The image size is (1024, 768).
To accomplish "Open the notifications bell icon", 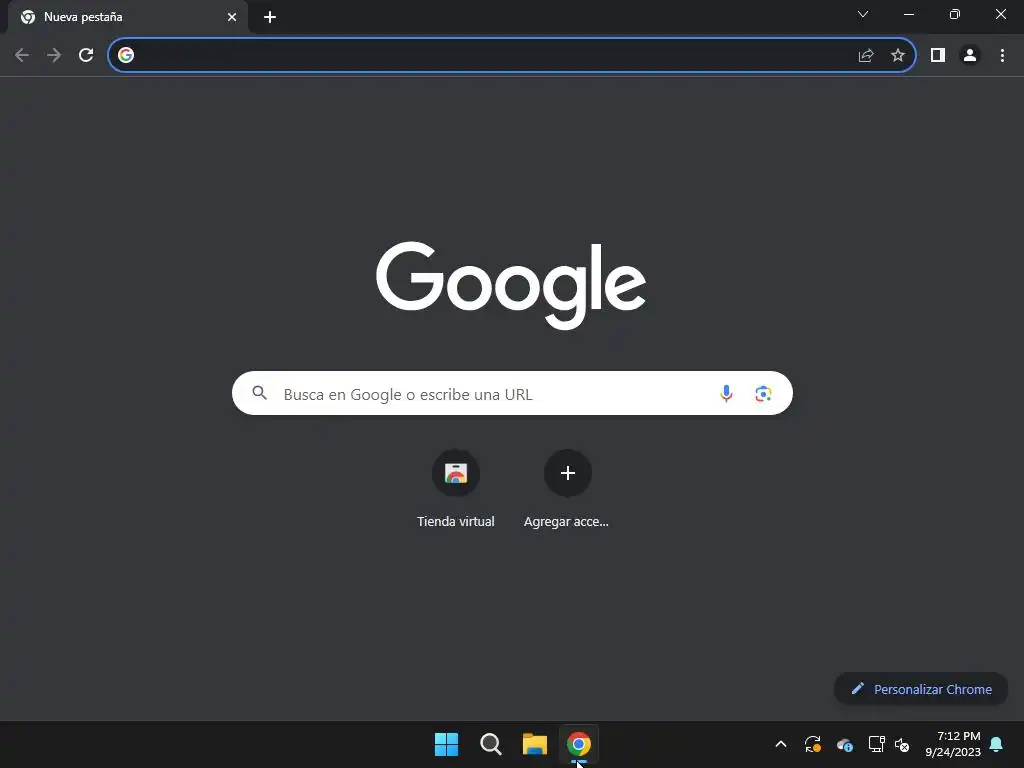I will pos(997,744).
